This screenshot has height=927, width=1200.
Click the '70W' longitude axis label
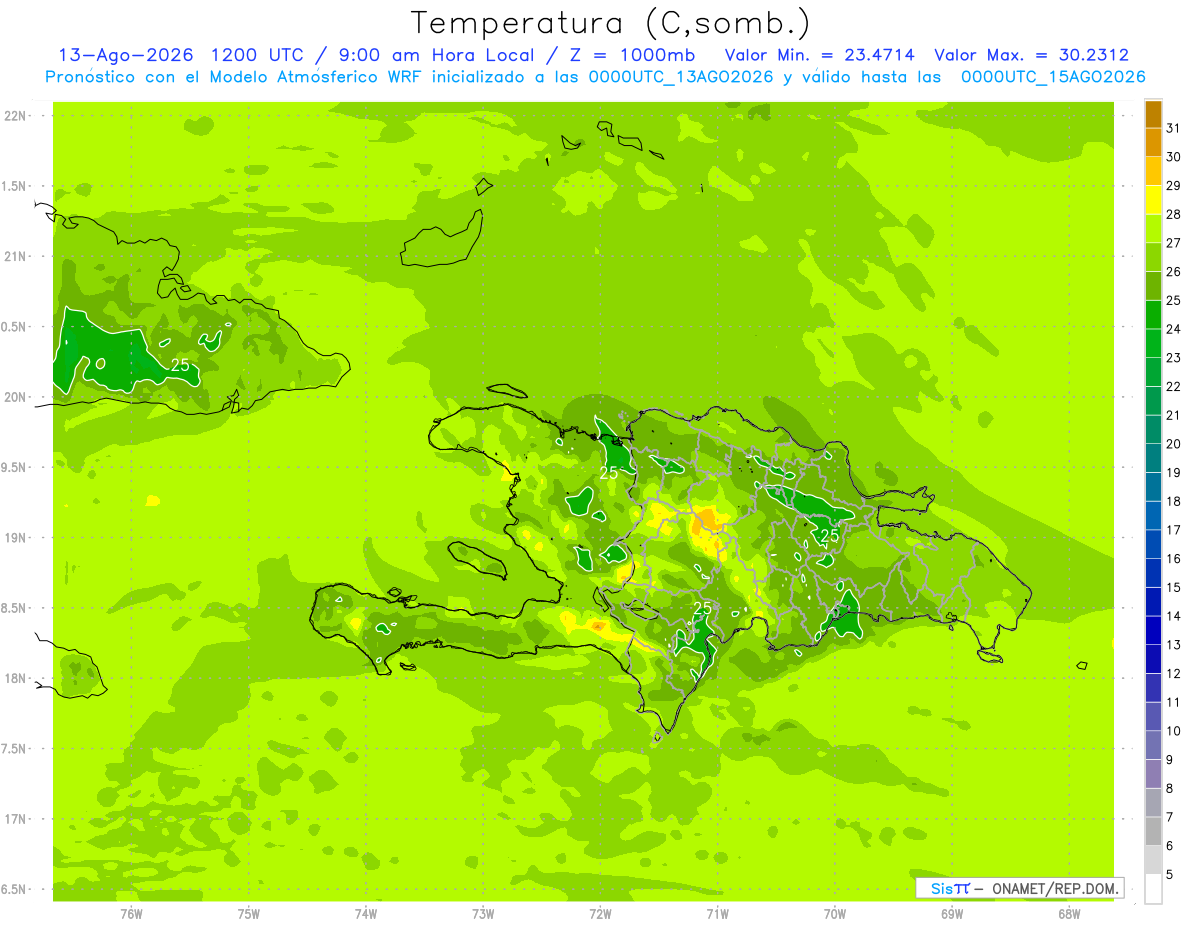click(835, 914)
